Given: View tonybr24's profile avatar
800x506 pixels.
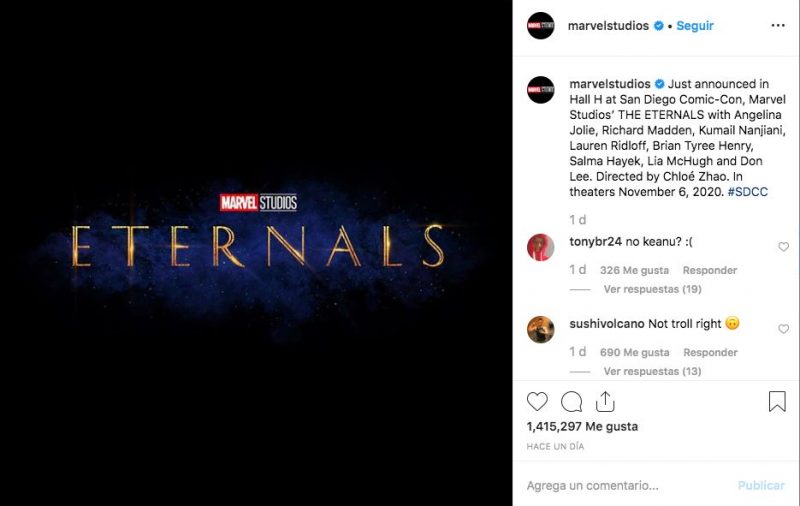Looking at the screenshot, I should coord(541,247).
